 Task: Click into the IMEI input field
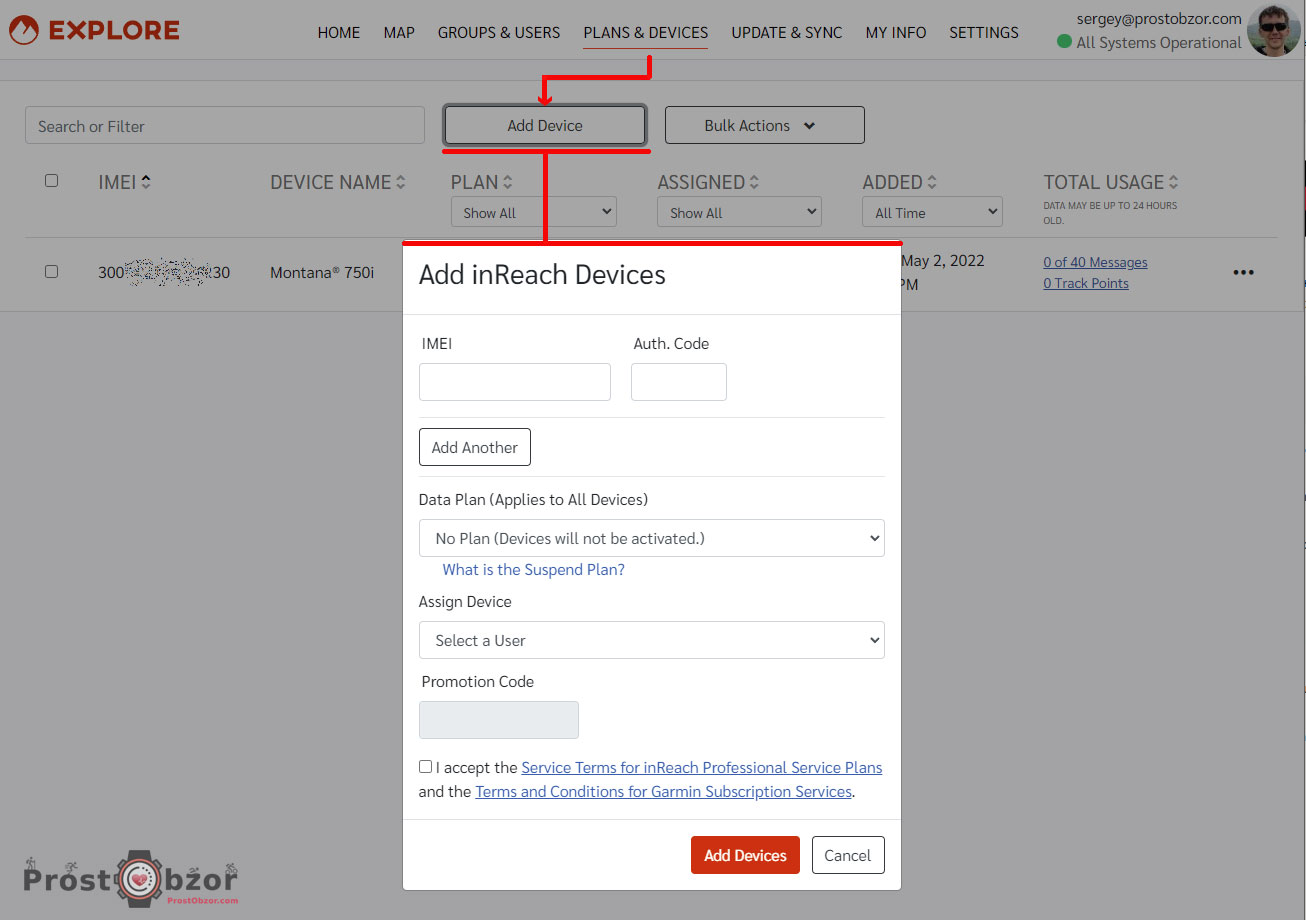click(x=514, y=382)
